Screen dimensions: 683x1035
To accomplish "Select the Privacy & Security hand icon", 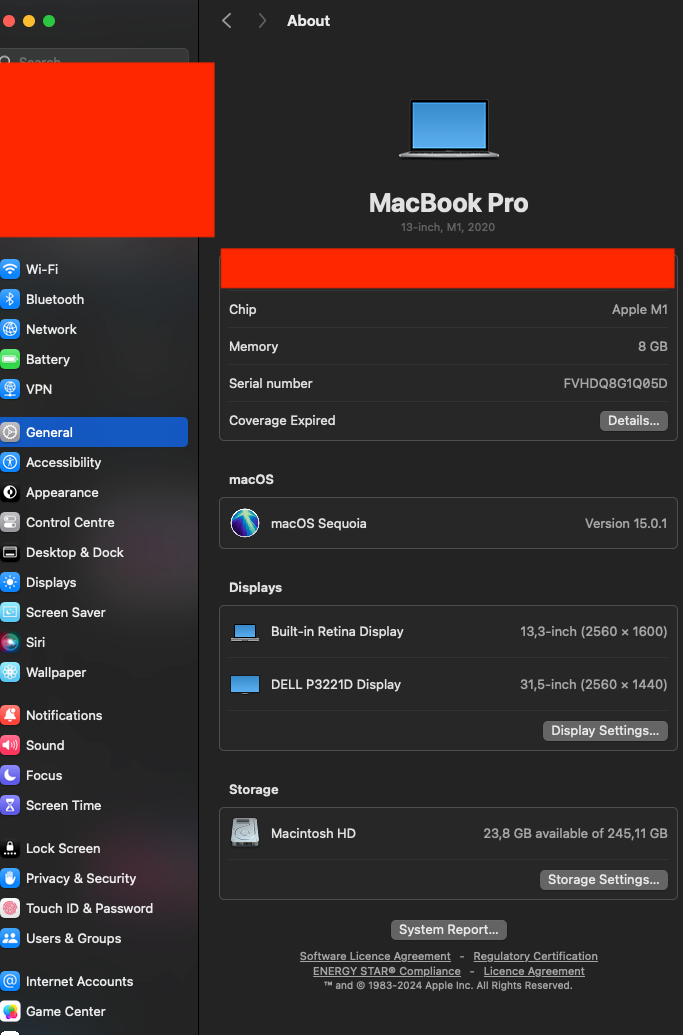I will pos(10,879).
